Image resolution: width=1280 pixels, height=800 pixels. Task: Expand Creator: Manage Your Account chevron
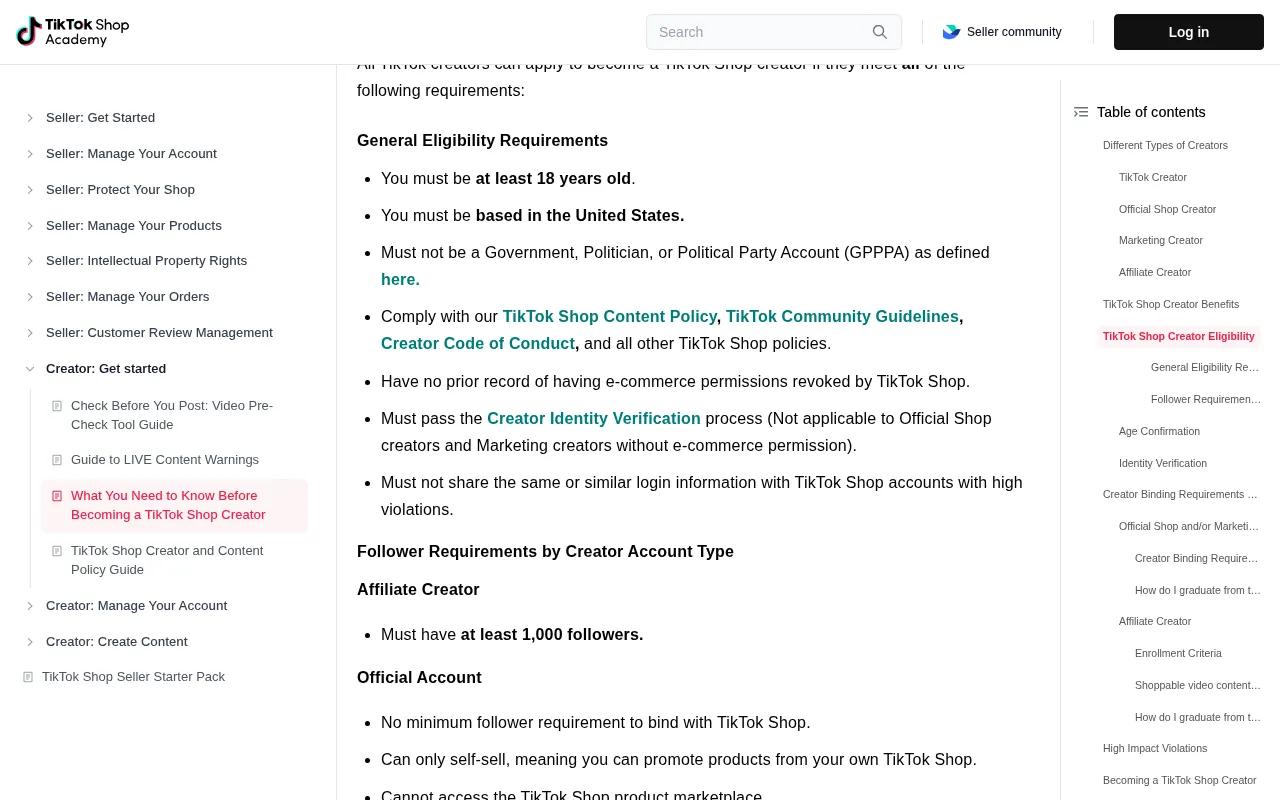pyautogui.click(x=30, y=606)
